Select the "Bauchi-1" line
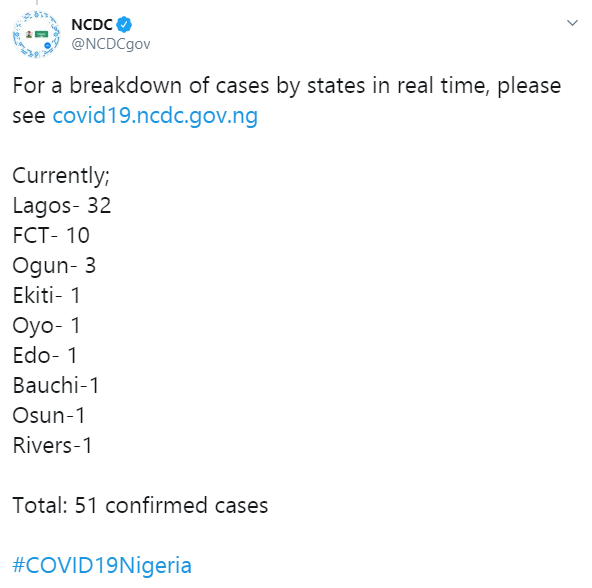The width and height of the screenshot is (592, 588). tap(56, 385)
